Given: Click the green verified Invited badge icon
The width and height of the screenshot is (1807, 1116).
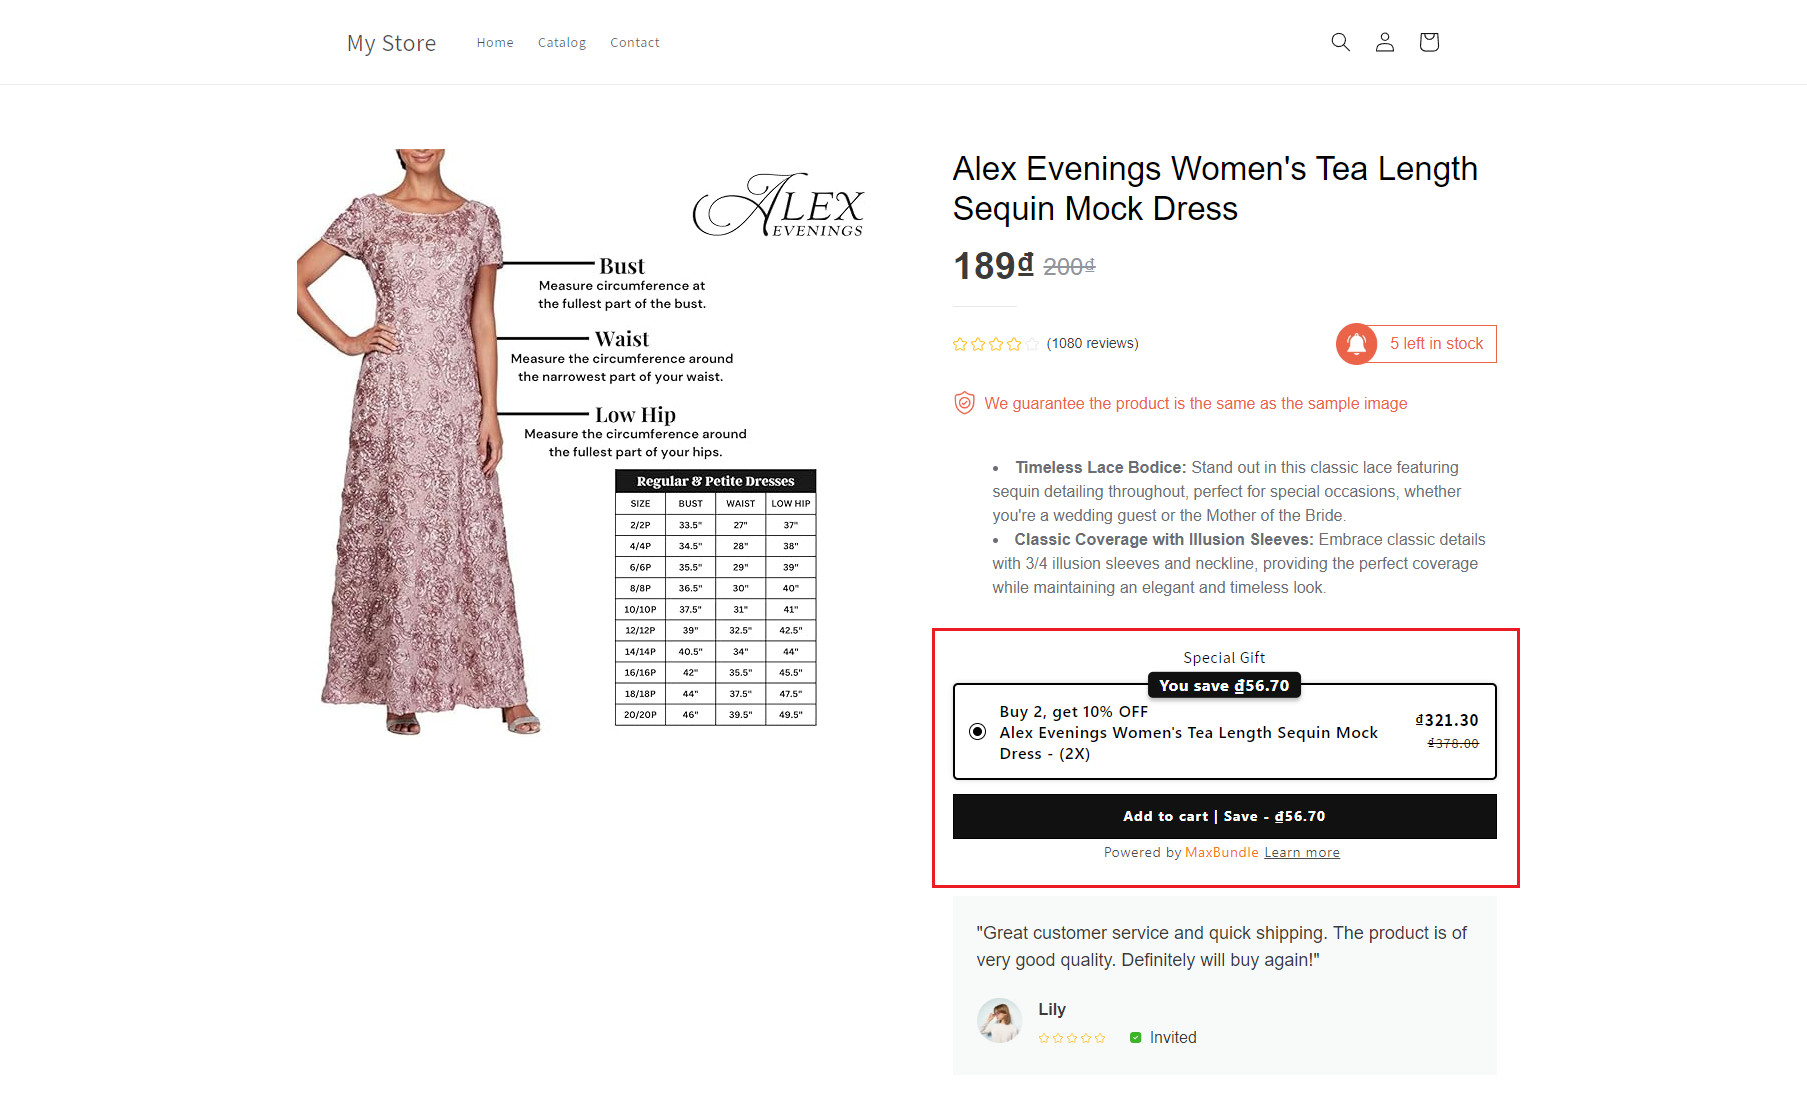Looking at the screenshot, I should point(1135,1038).
